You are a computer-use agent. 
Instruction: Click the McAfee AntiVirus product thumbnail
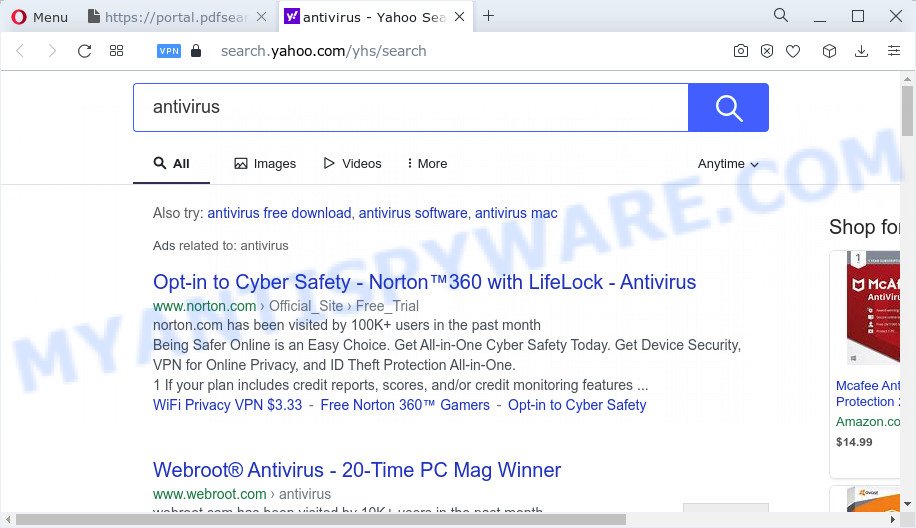[x=873, y=308]
